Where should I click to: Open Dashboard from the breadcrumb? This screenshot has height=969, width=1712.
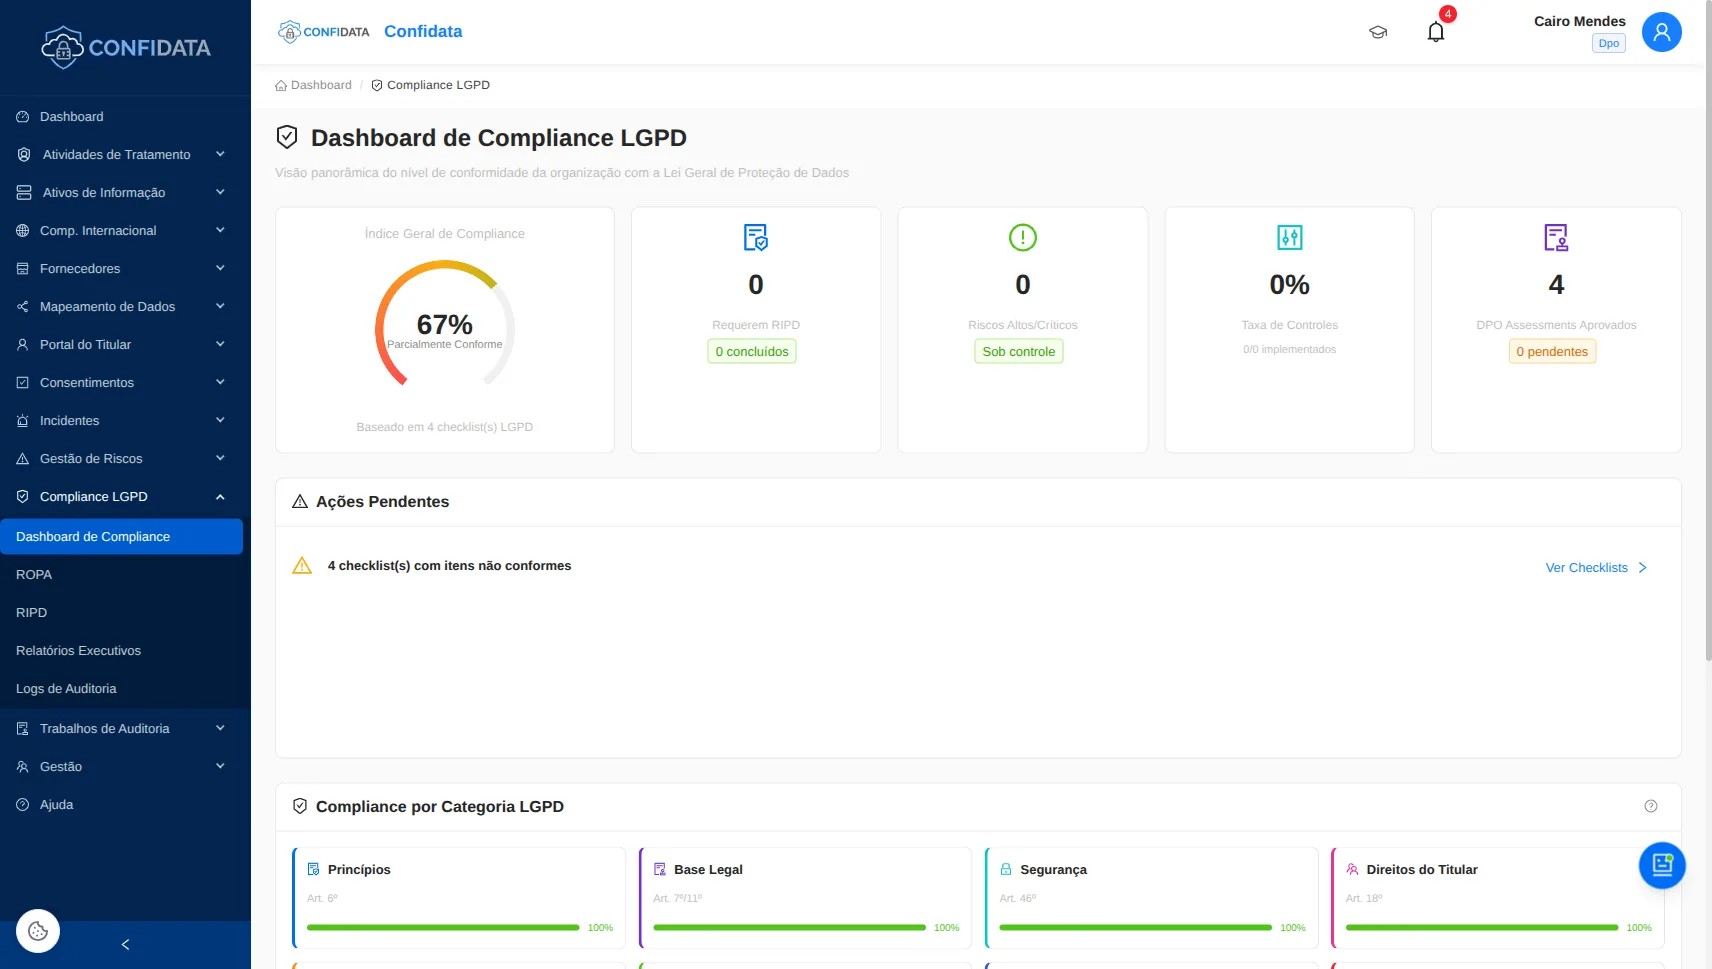click(x=320, y=85)
